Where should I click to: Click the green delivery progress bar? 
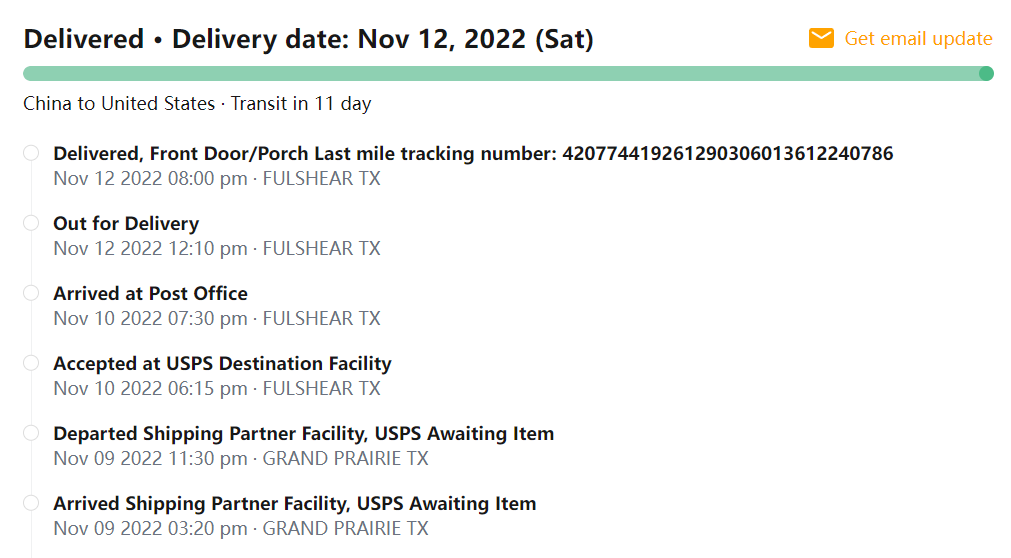[500, 73]
